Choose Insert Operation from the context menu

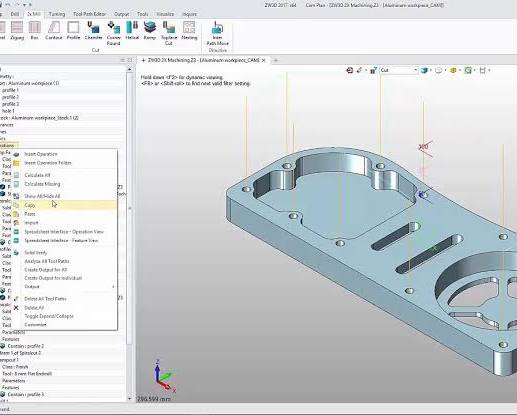64,154
